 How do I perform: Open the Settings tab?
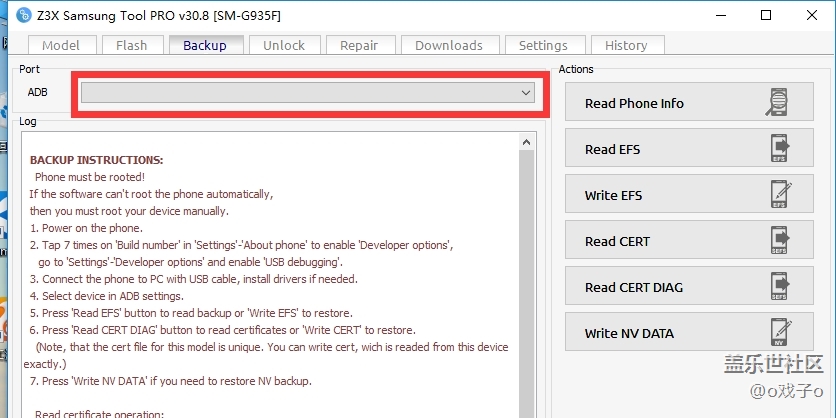point(543,45)
